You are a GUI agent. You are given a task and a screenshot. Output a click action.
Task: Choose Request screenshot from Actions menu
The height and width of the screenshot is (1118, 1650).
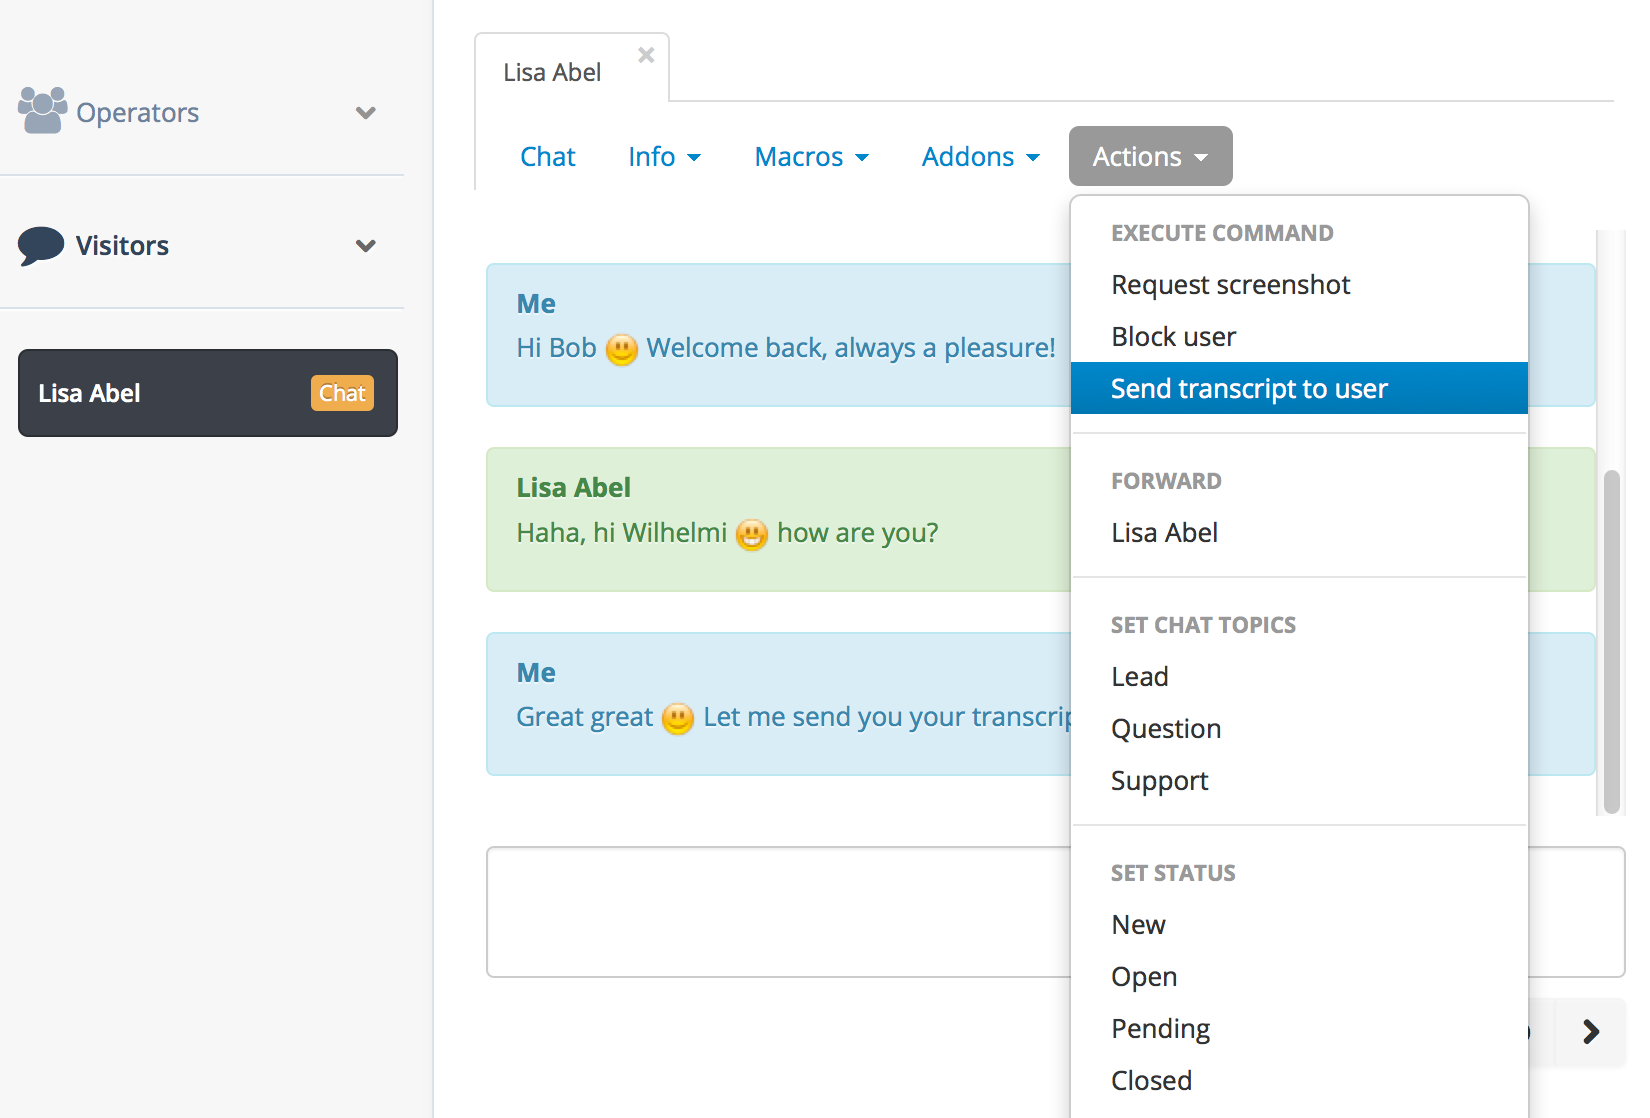1299,285
